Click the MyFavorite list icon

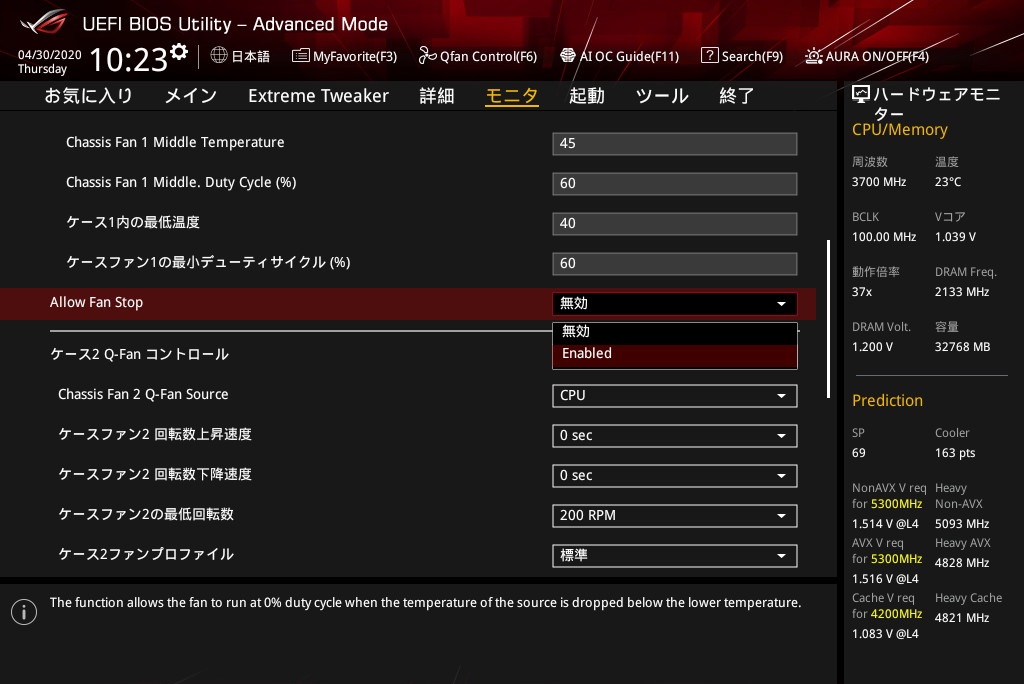(300, 56)
